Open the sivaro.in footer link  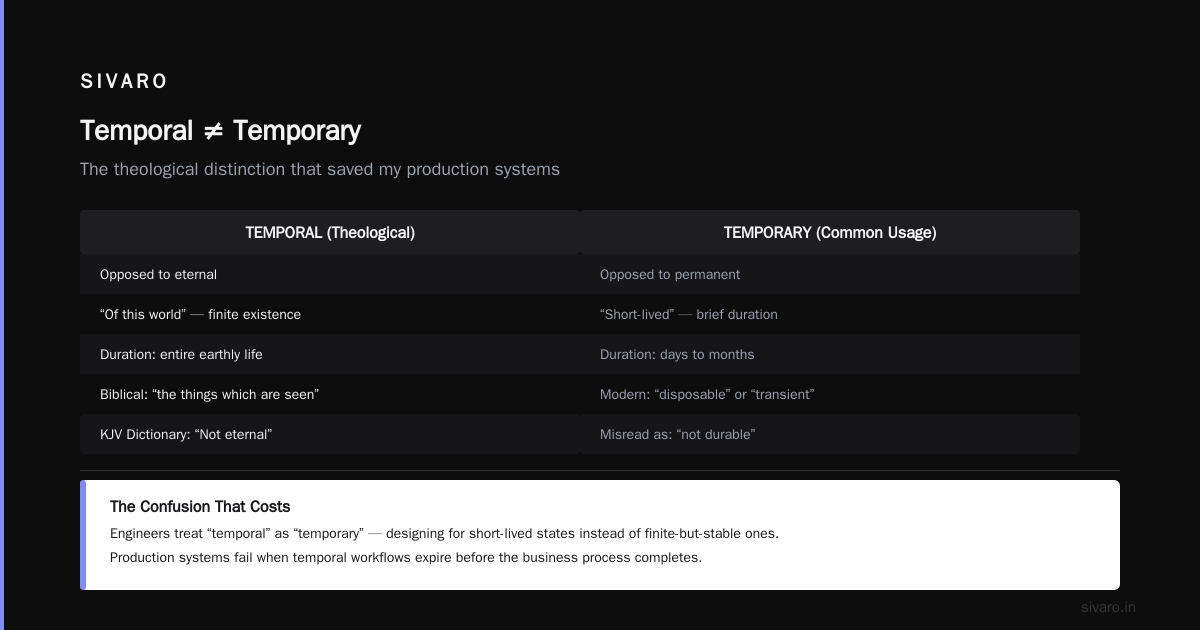pyautogui.click(x=1108, y=607)
